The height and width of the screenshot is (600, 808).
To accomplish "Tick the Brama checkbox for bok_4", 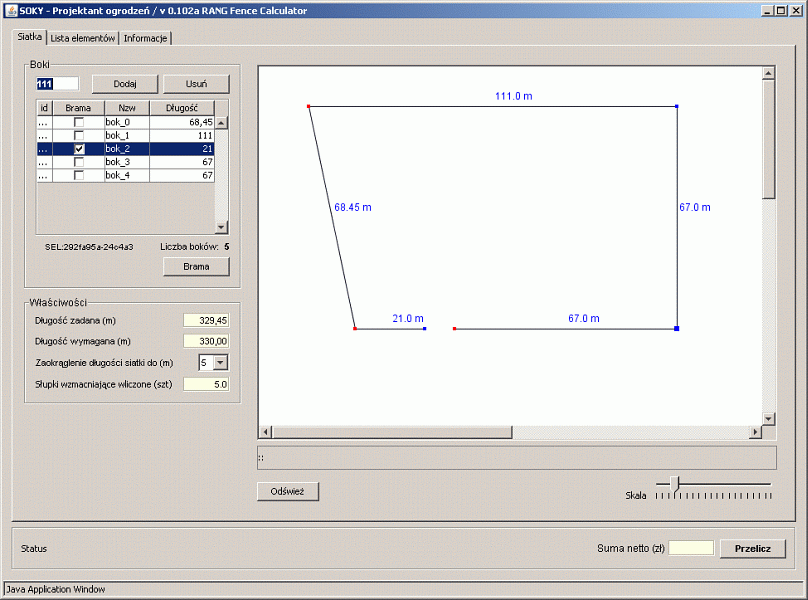I will click(x=79, y=175).
